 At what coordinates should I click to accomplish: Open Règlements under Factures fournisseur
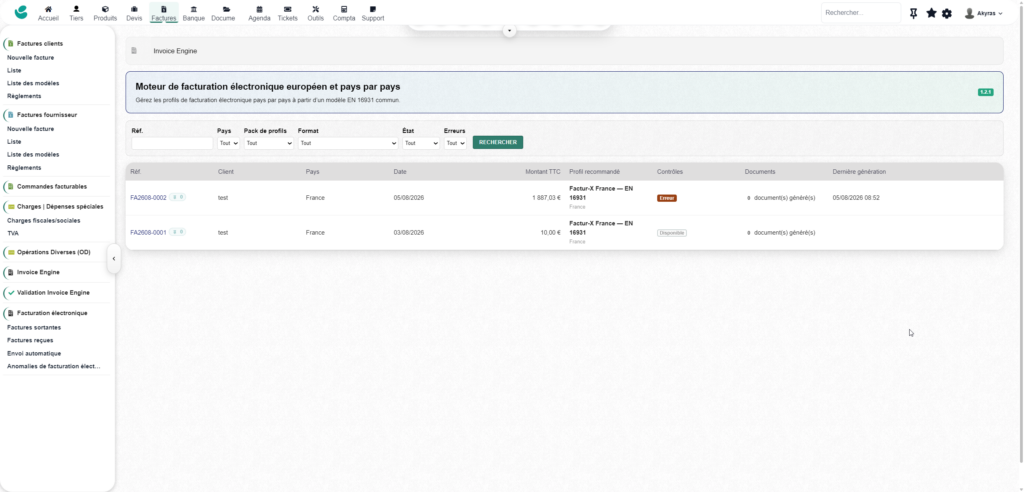coord(24,167)
